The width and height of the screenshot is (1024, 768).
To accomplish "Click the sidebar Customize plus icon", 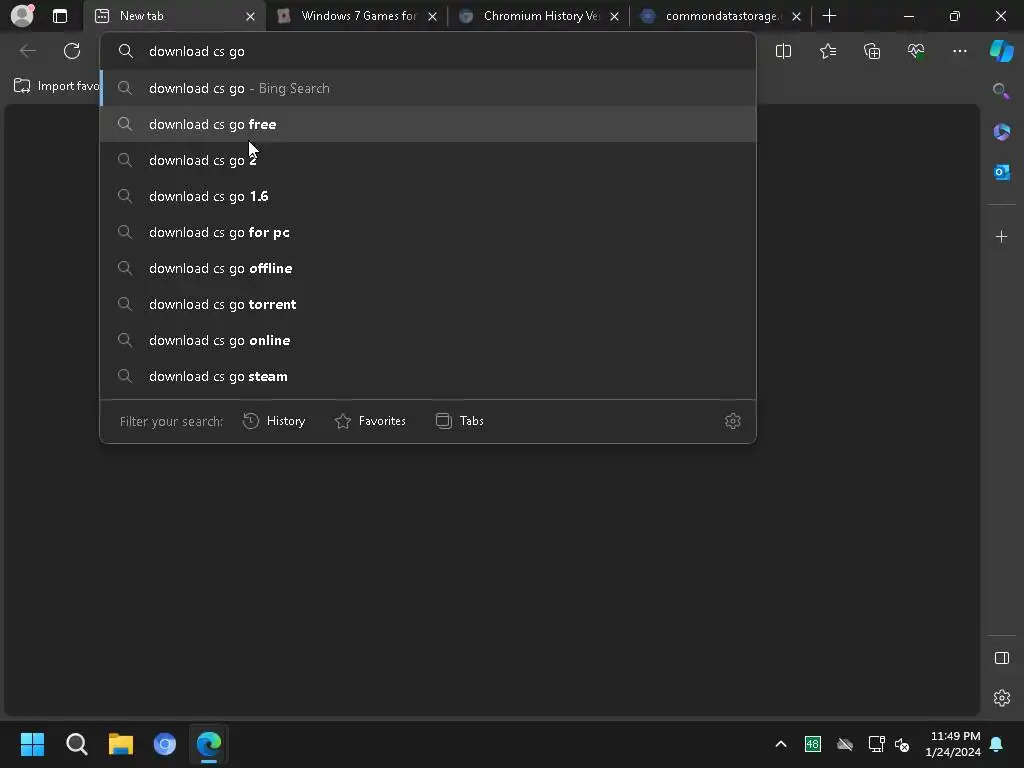I will tap(1001, 236).
